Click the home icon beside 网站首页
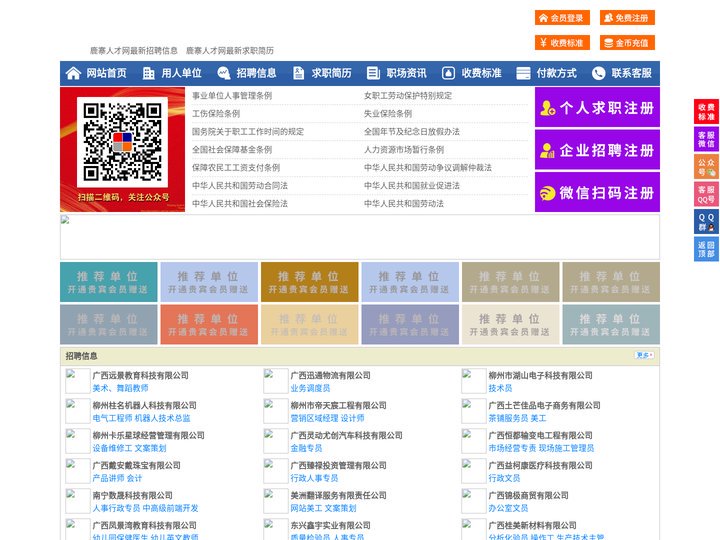Screen dimensions: 720x540 pos(73,73)
